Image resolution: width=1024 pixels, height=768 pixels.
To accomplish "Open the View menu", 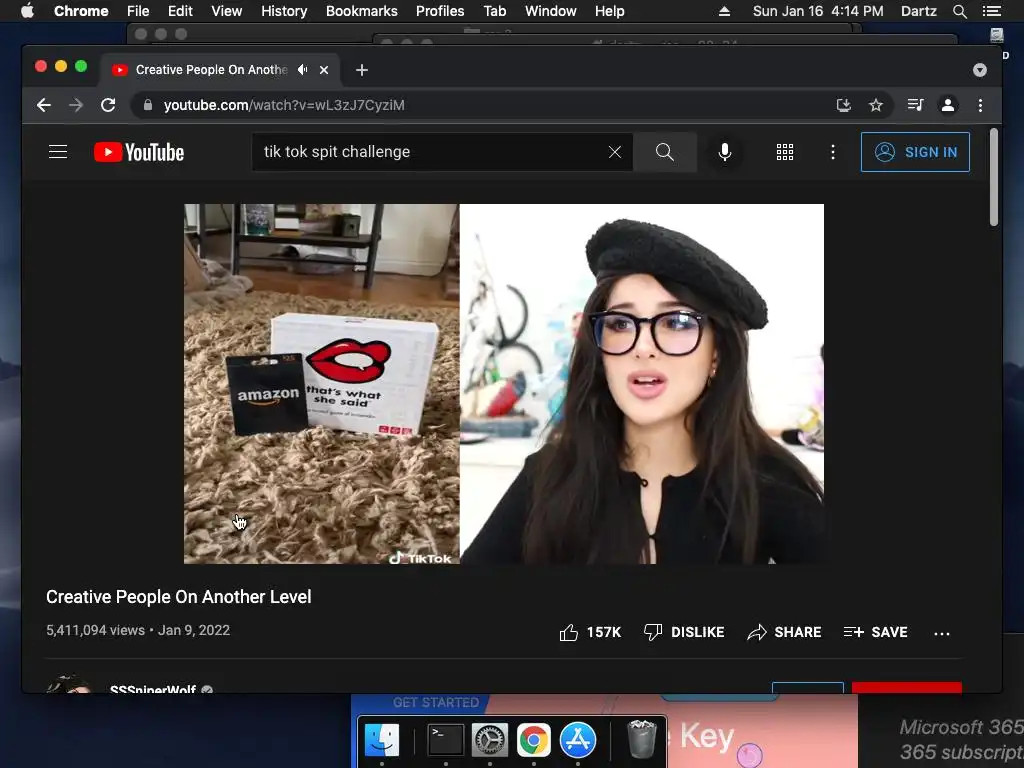I will tap(227, 11).
